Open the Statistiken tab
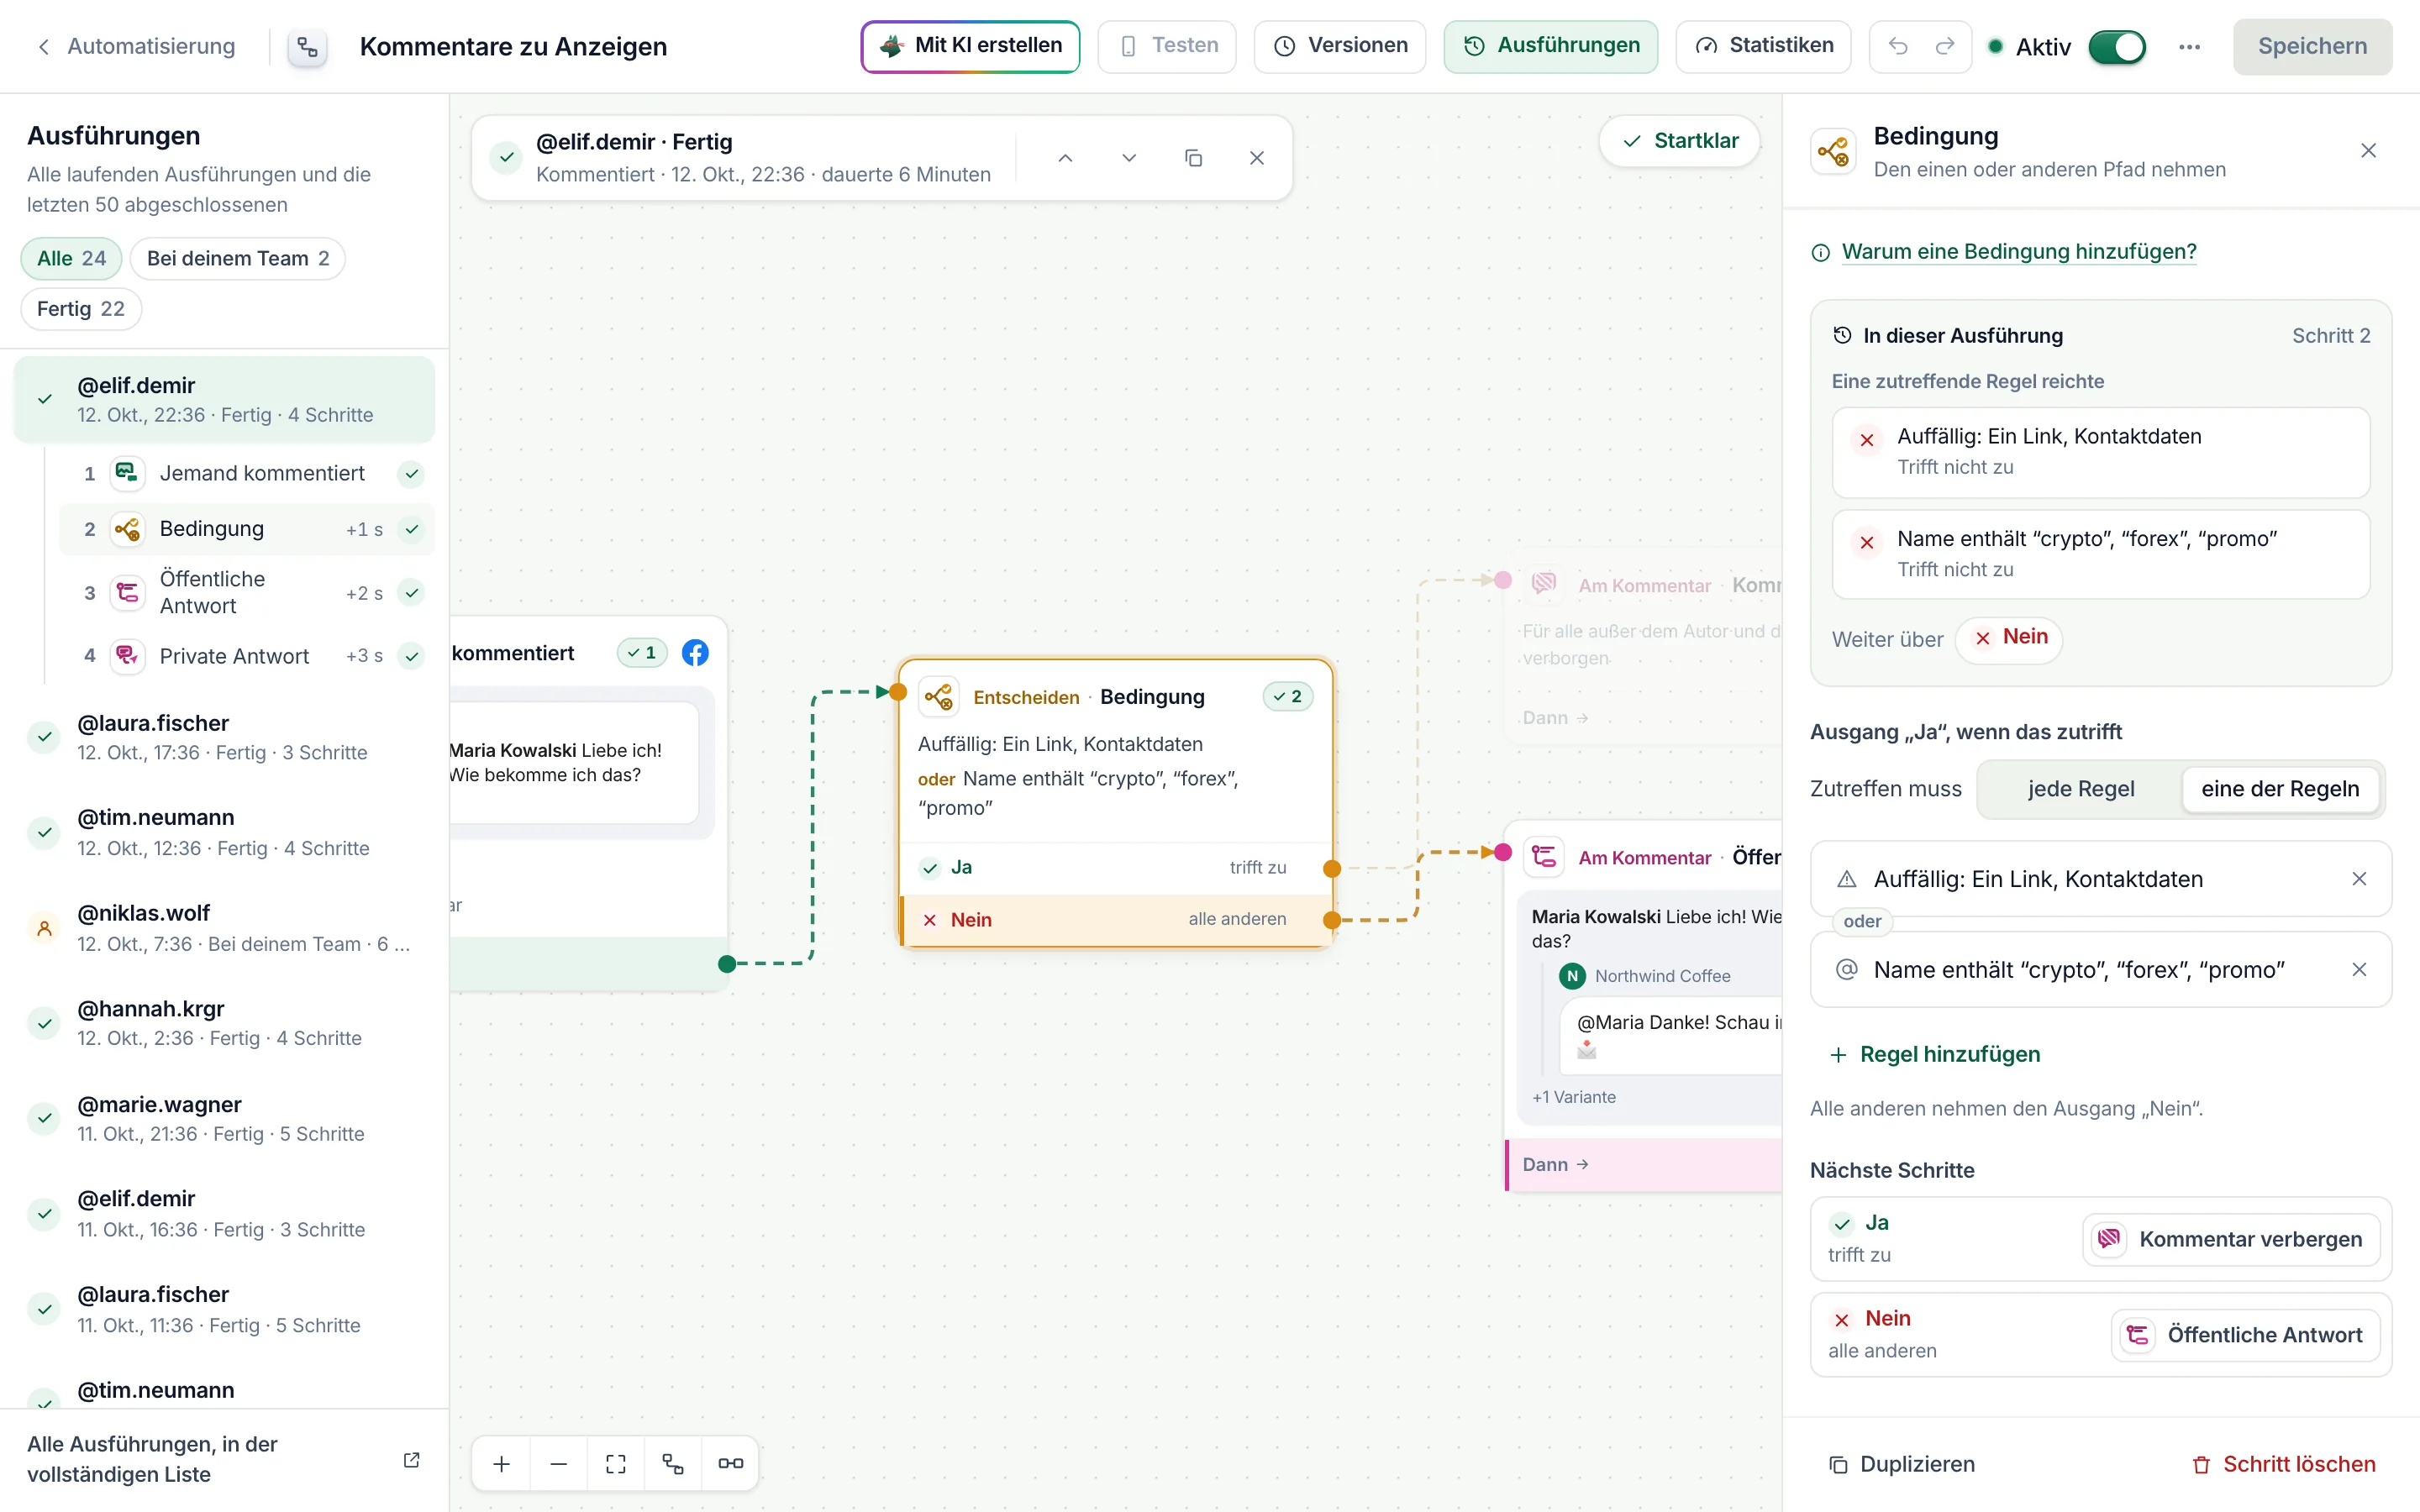This screenshot has height=1512, width=2420. point(1763,46)
